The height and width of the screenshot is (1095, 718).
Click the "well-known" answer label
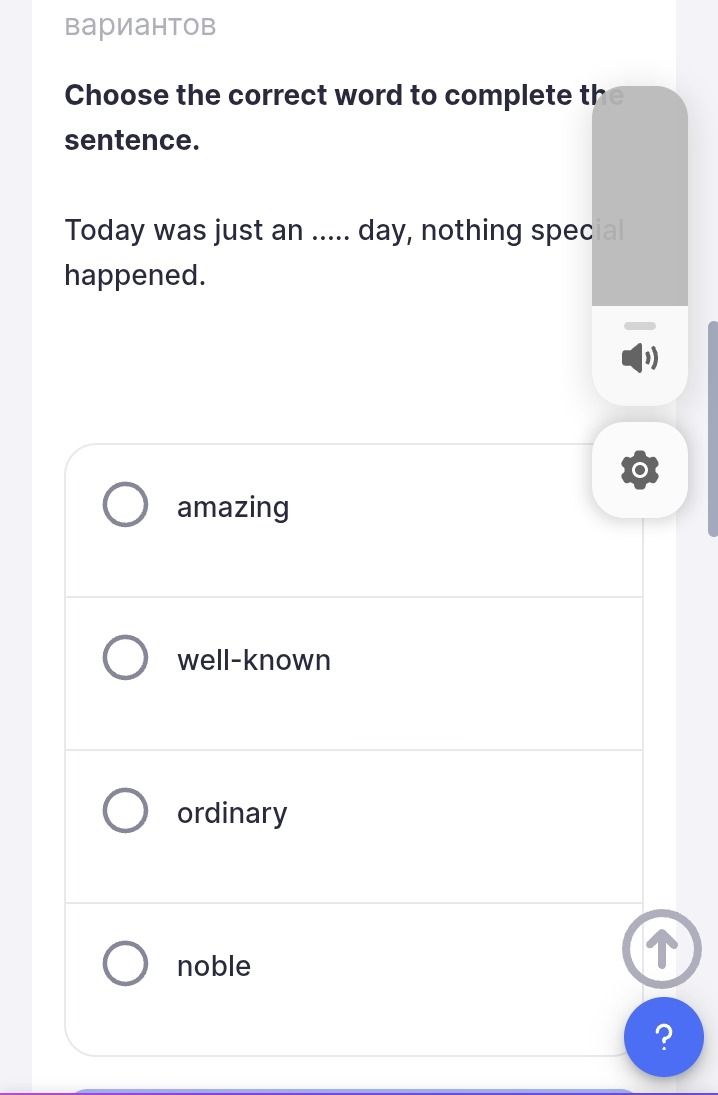(254, 660)
